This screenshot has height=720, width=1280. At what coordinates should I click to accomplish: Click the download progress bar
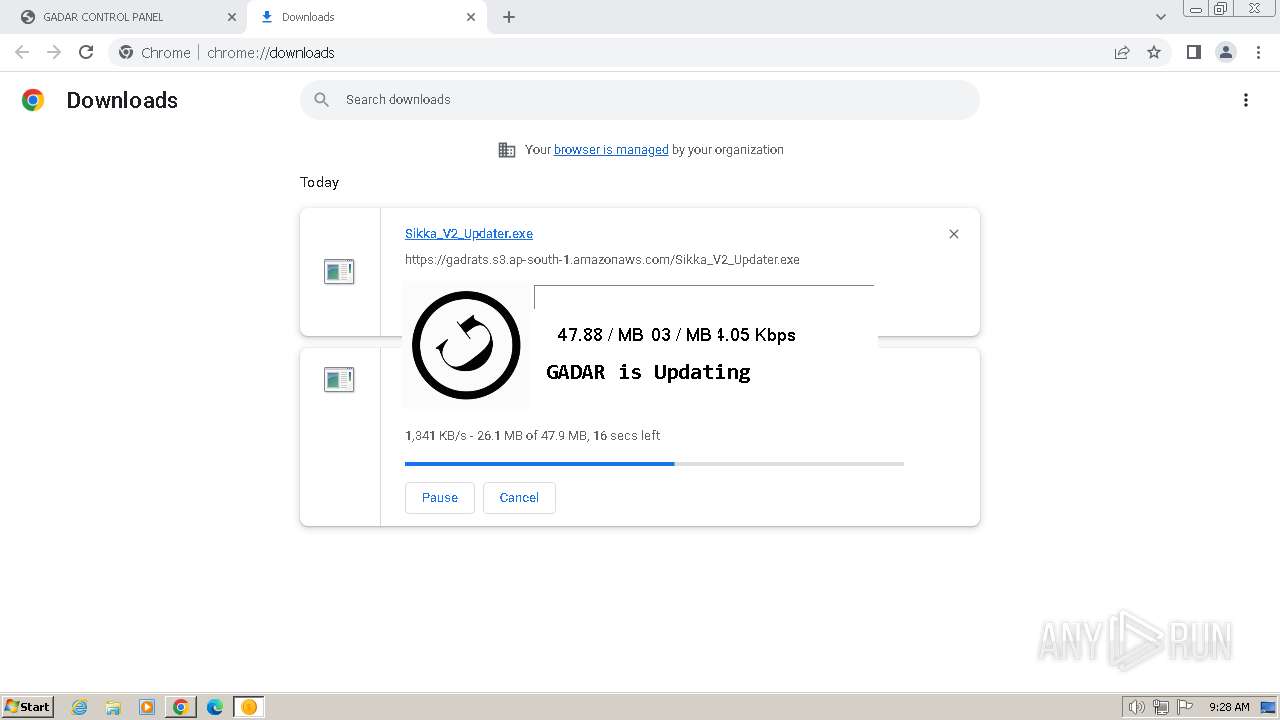pos(654,464)
